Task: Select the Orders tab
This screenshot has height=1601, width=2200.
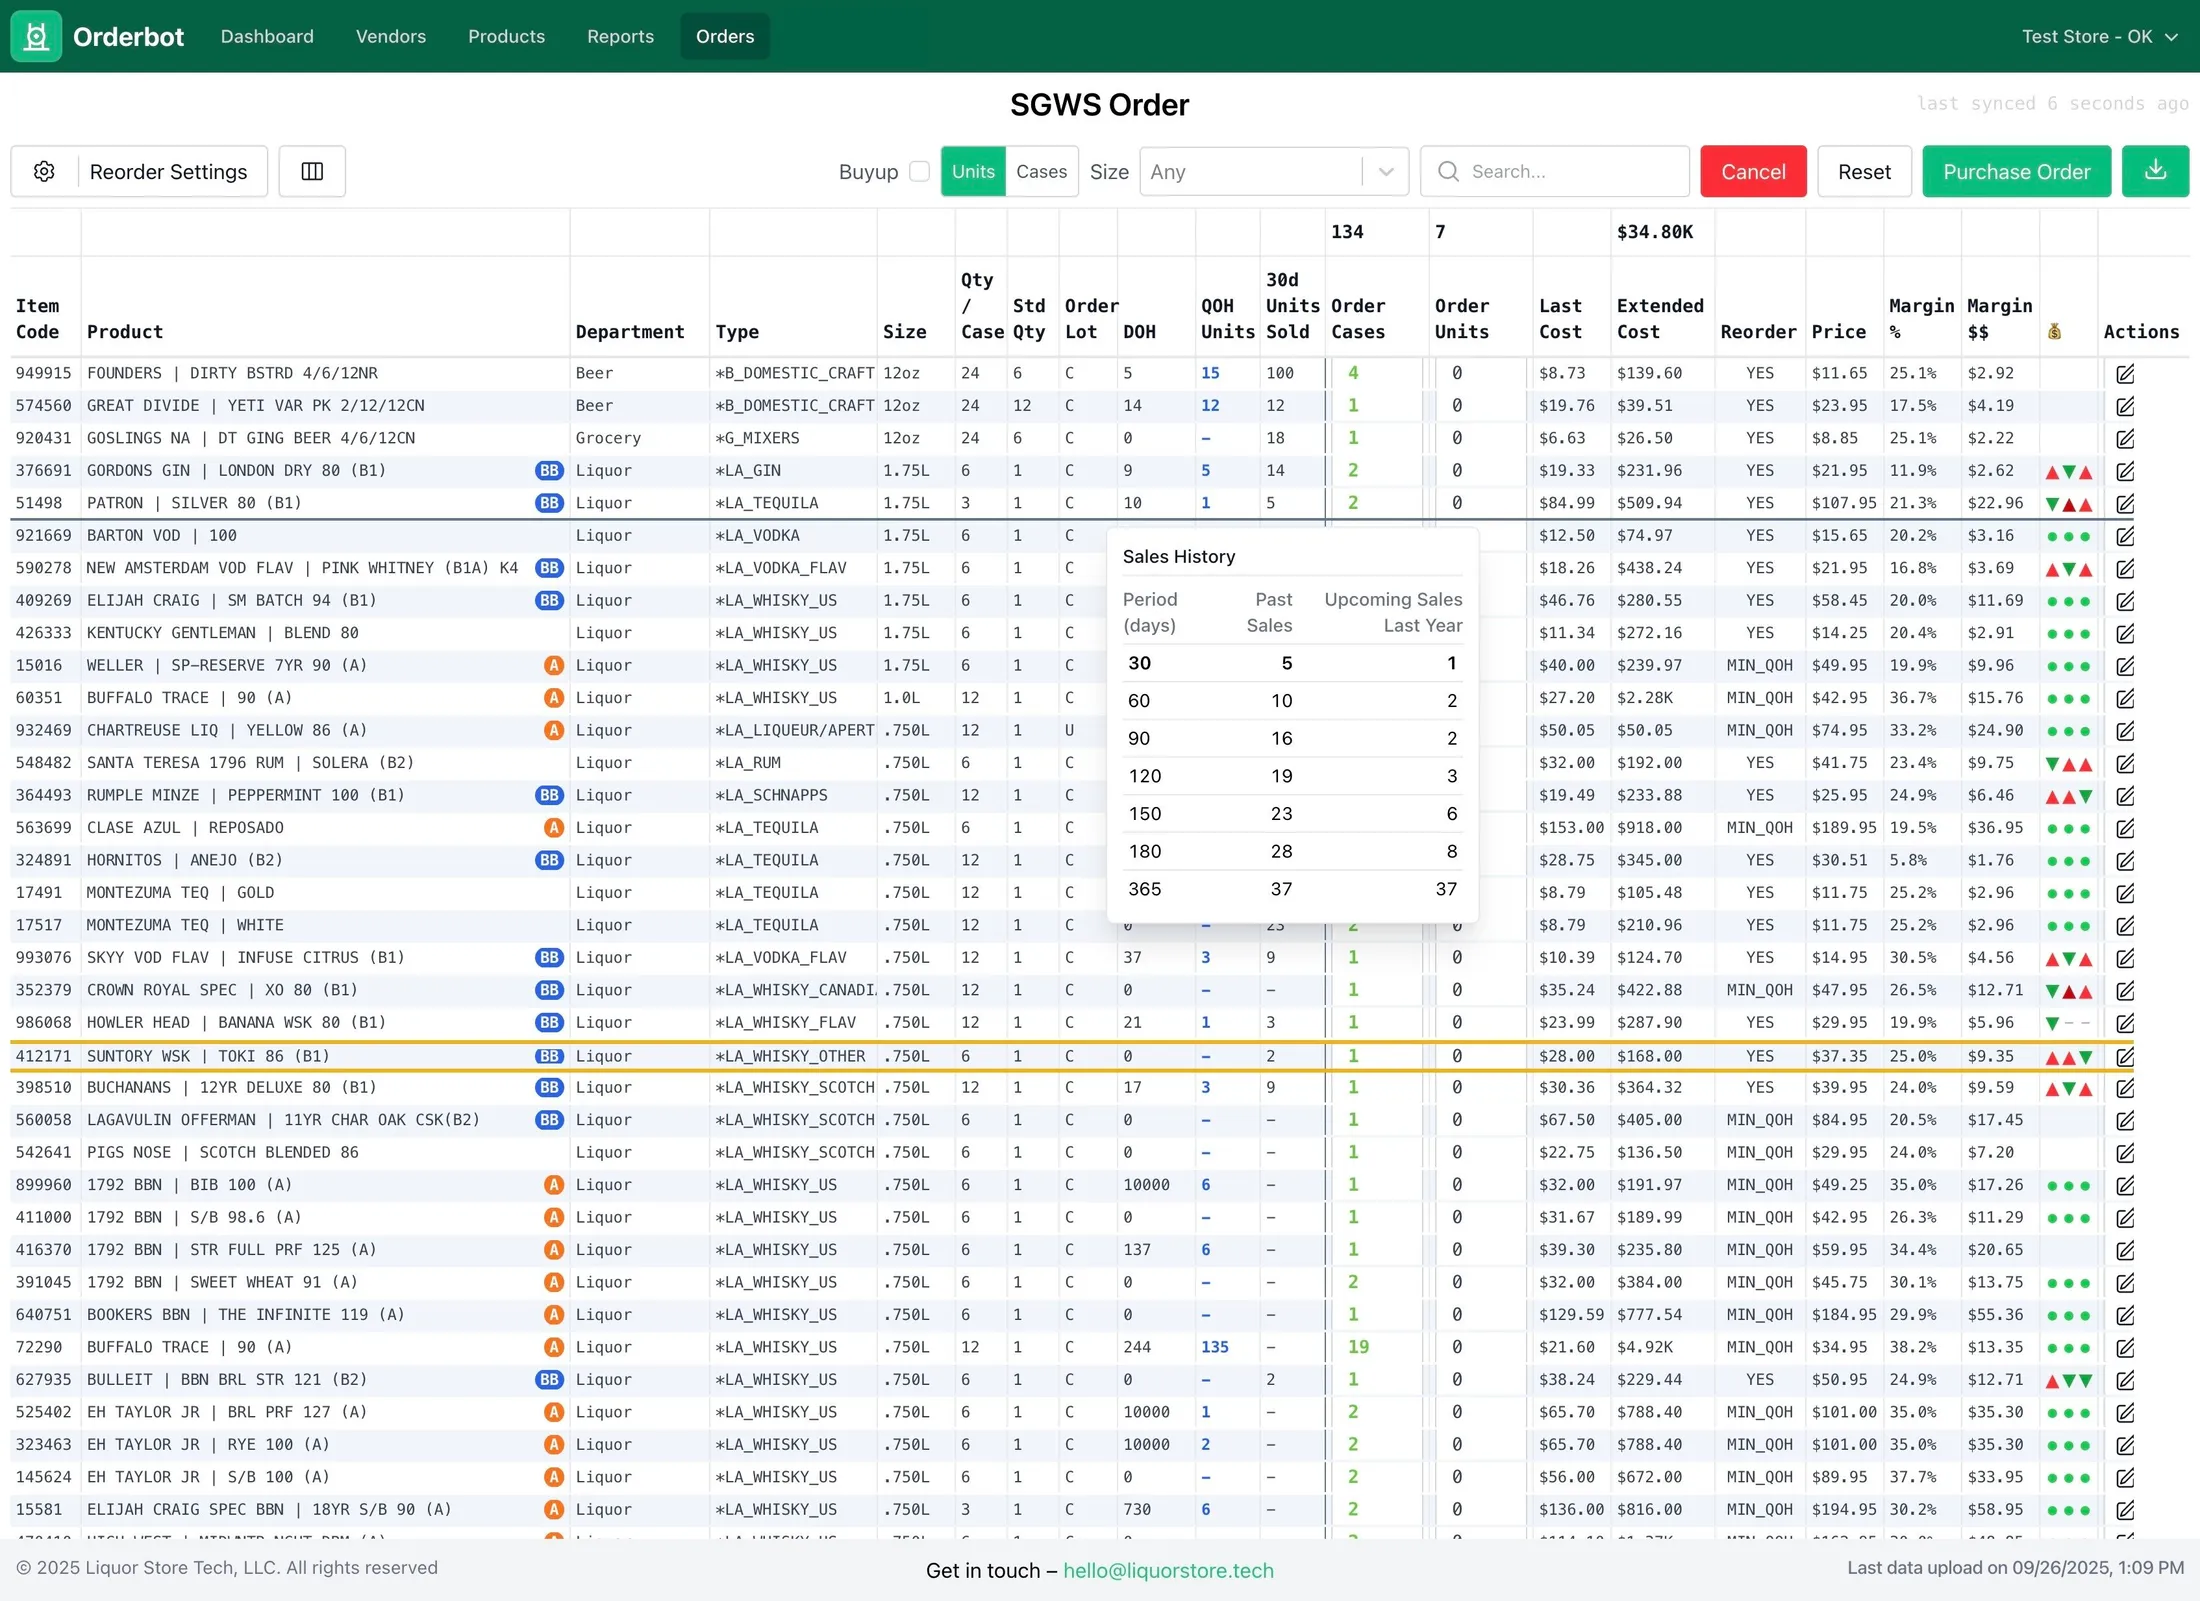Action: coord(725,37)
